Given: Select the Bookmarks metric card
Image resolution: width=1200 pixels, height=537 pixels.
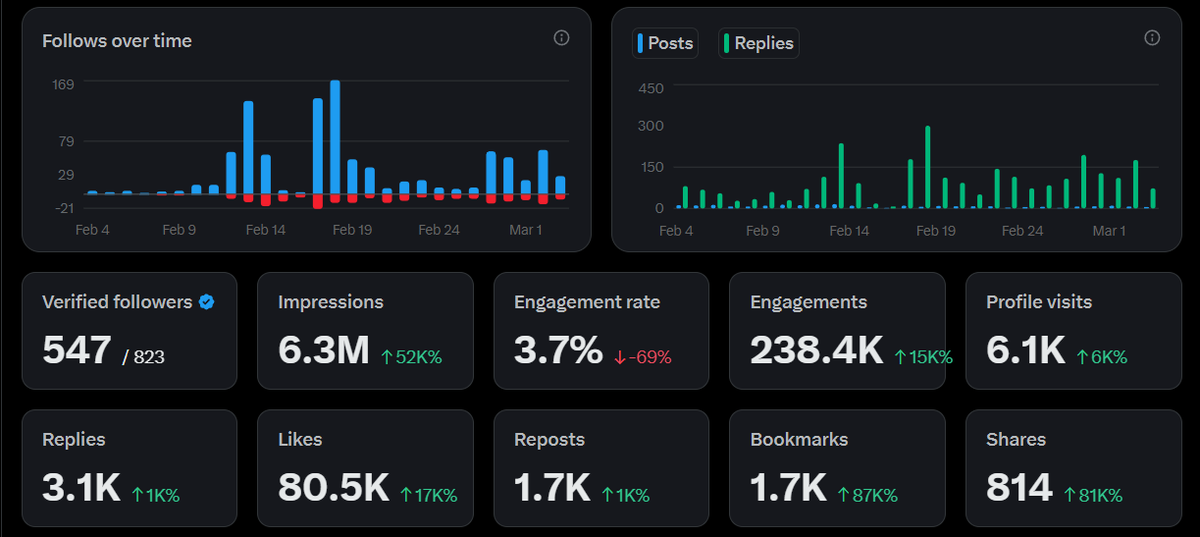Looking at the screenshot, I should coord(837,468).
